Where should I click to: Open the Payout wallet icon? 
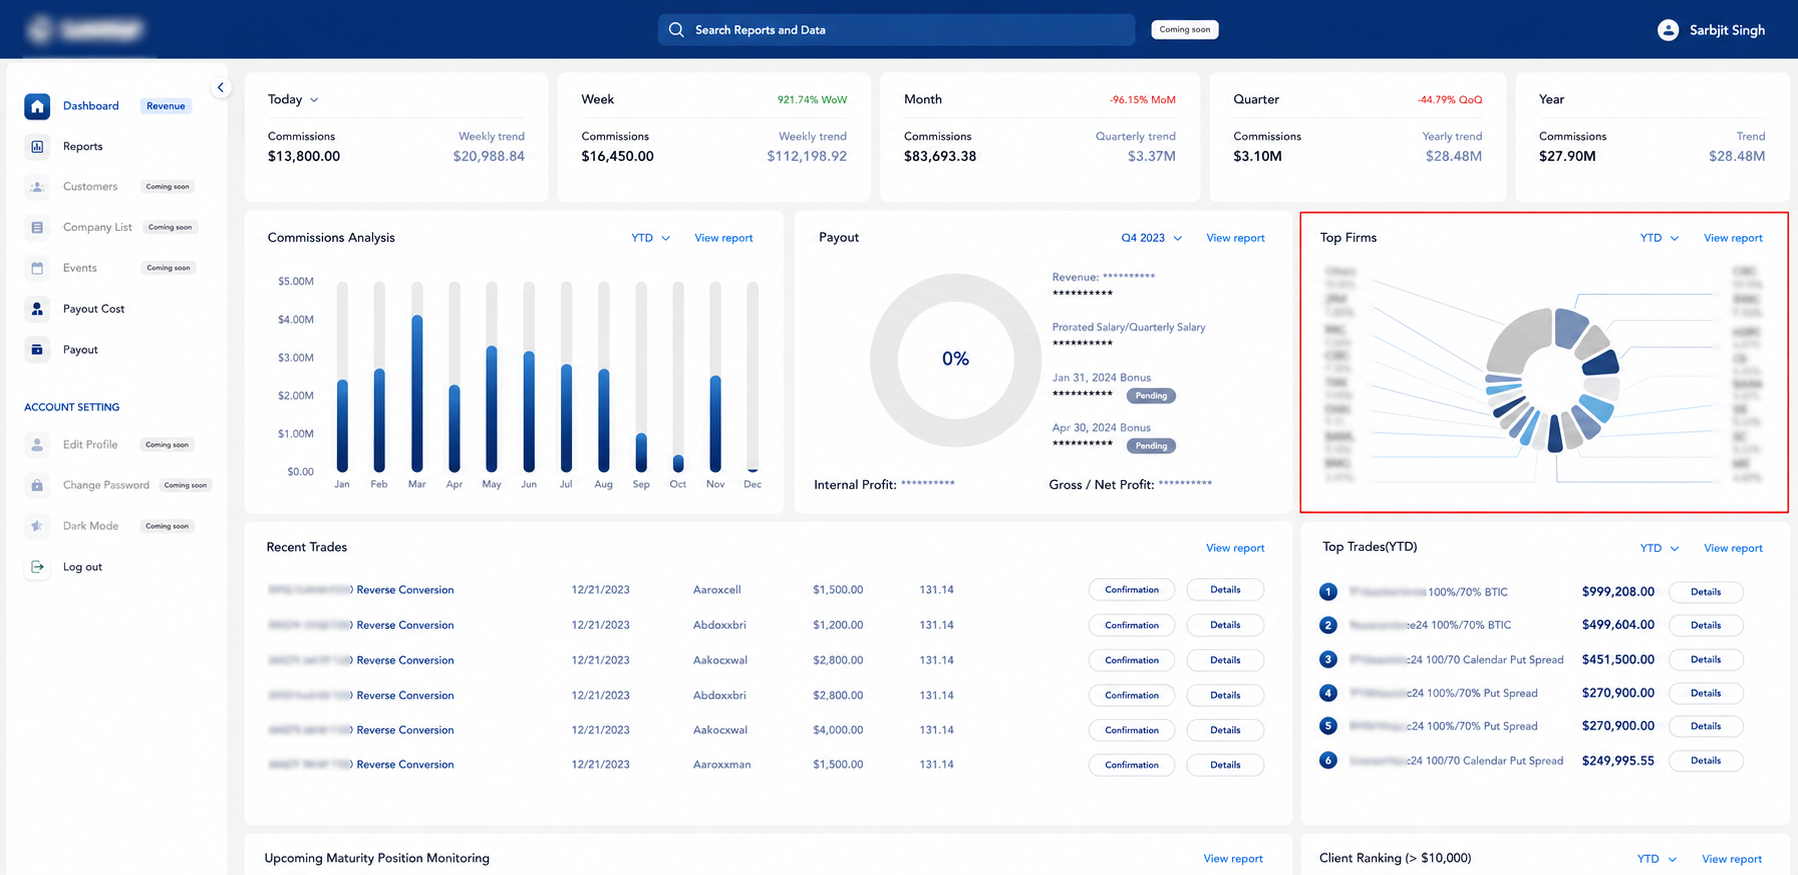(37, 350)
